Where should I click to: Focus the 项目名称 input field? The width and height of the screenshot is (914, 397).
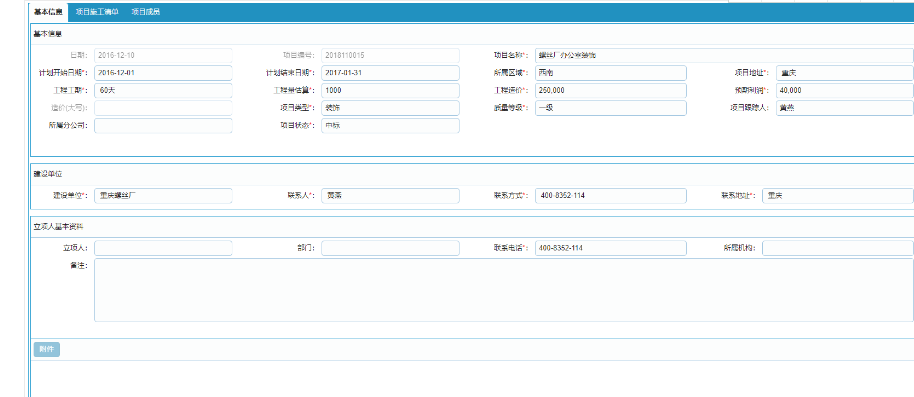724,55
